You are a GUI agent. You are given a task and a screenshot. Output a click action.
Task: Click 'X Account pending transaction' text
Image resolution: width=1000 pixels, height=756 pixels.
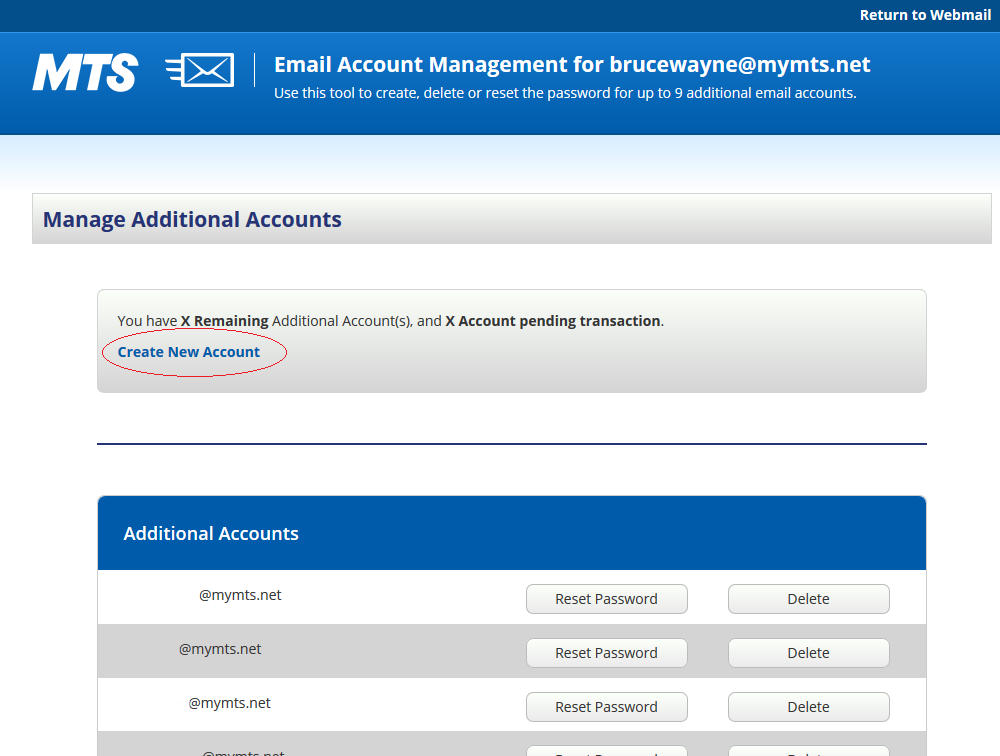click(x=553, y=321)
